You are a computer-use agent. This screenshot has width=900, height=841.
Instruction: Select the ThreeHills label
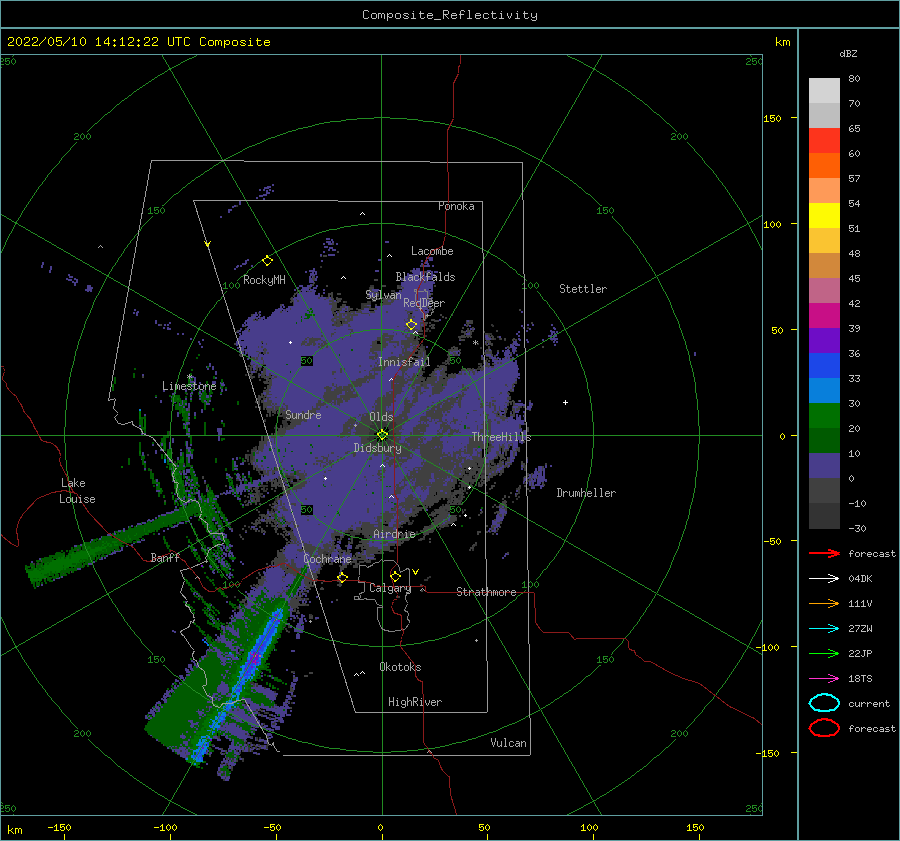click(502, 437)
